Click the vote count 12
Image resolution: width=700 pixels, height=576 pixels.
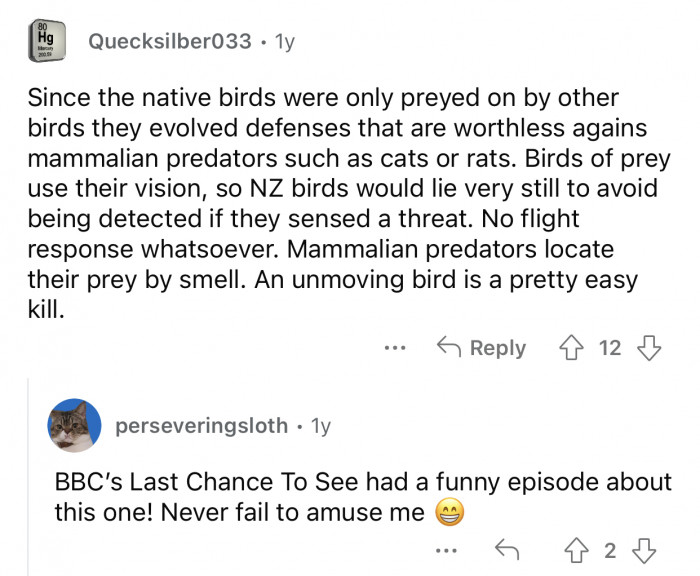[x=609, y=348]
